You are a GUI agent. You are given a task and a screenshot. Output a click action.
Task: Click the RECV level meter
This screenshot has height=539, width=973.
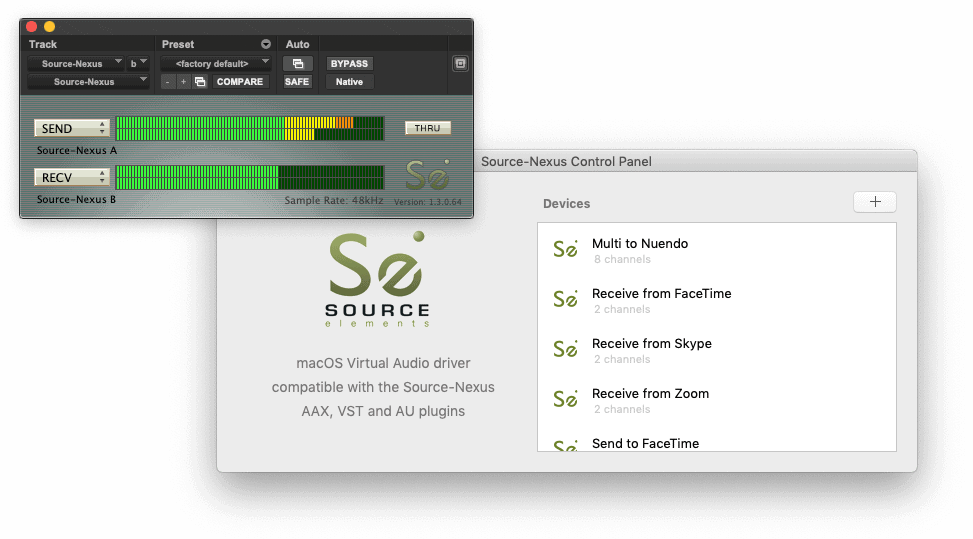coord(250,177)
